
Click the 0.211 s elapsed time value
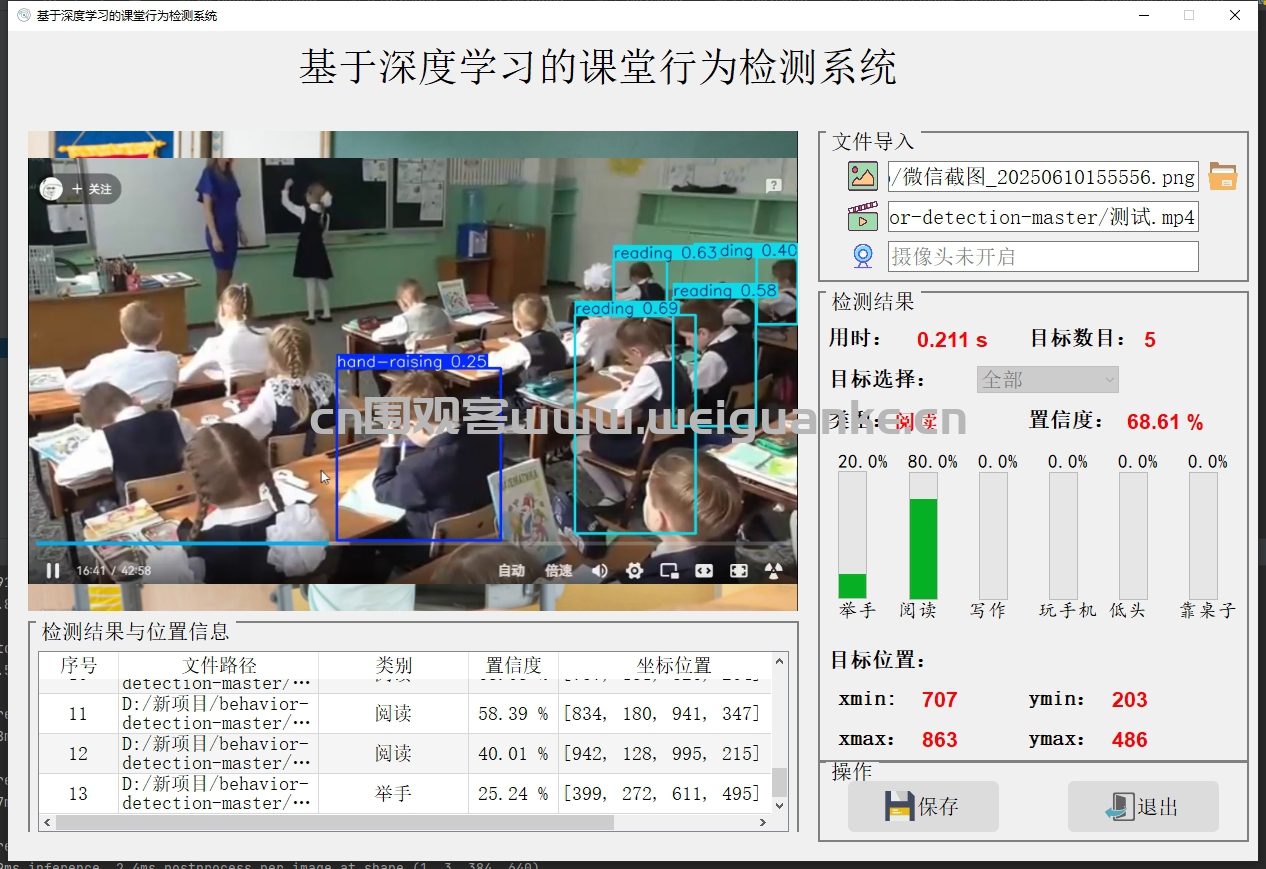tap(952, 339)
